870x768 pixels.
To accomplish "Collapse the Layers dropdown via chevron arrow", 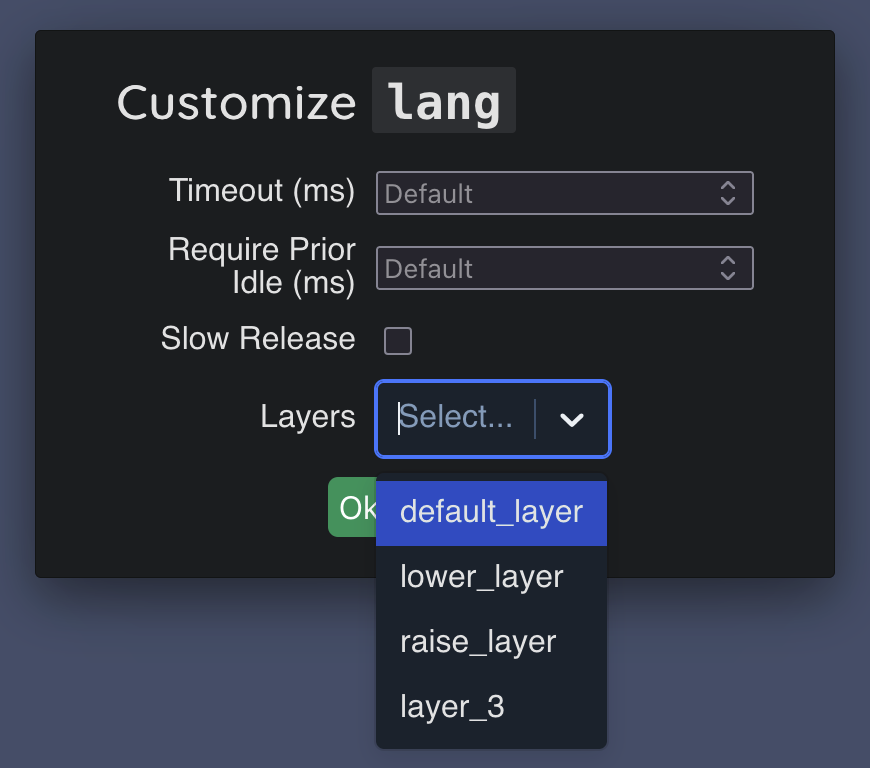I will [572, 420].
